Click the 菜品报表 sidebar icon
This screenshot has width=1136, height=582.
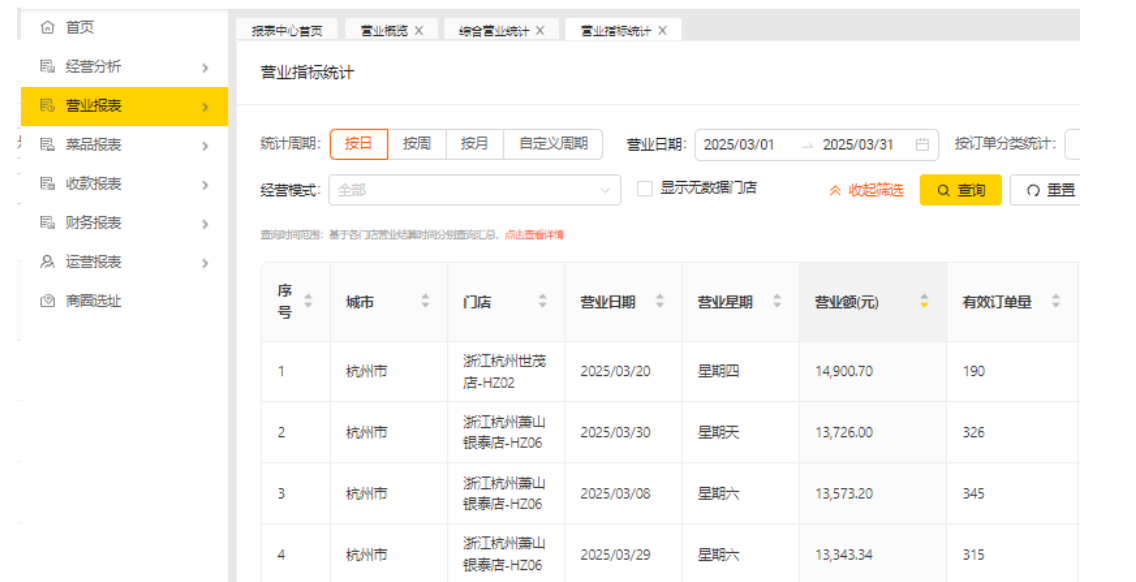click(x=47, y=145)
